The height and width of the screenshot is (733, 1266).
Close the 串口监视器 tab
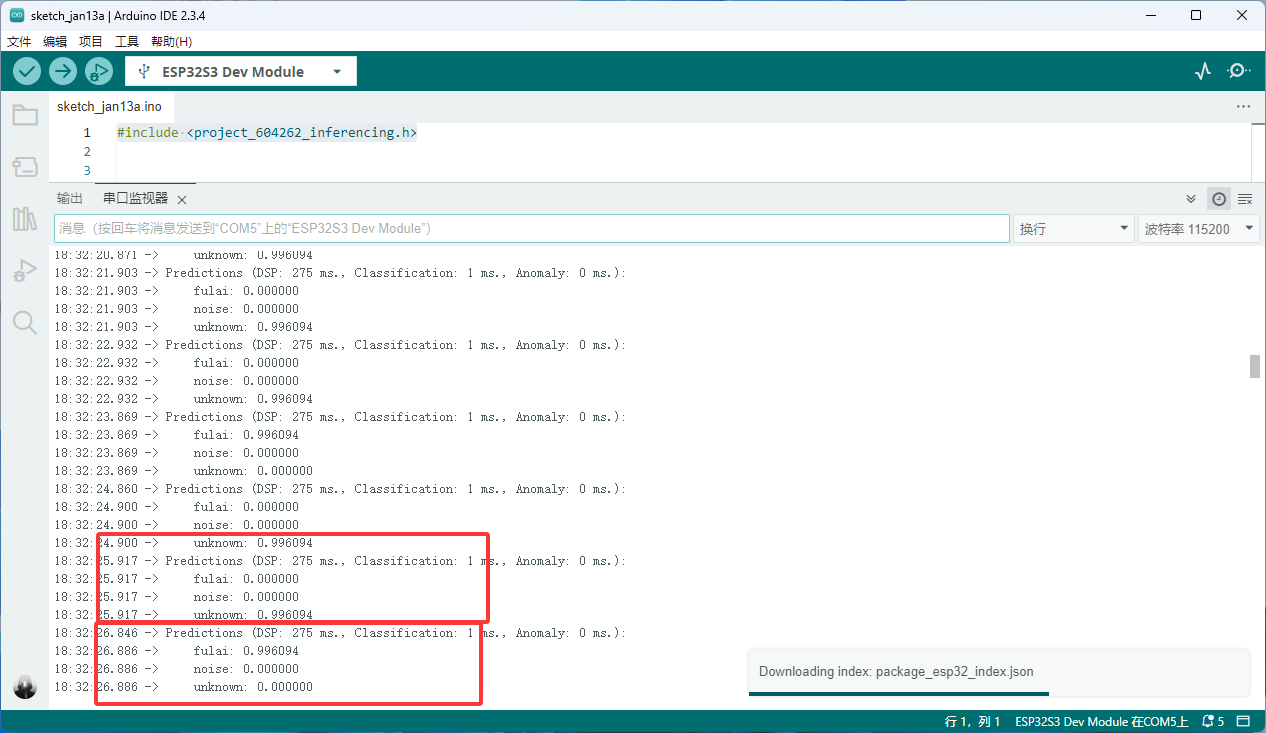pos(182,200)
